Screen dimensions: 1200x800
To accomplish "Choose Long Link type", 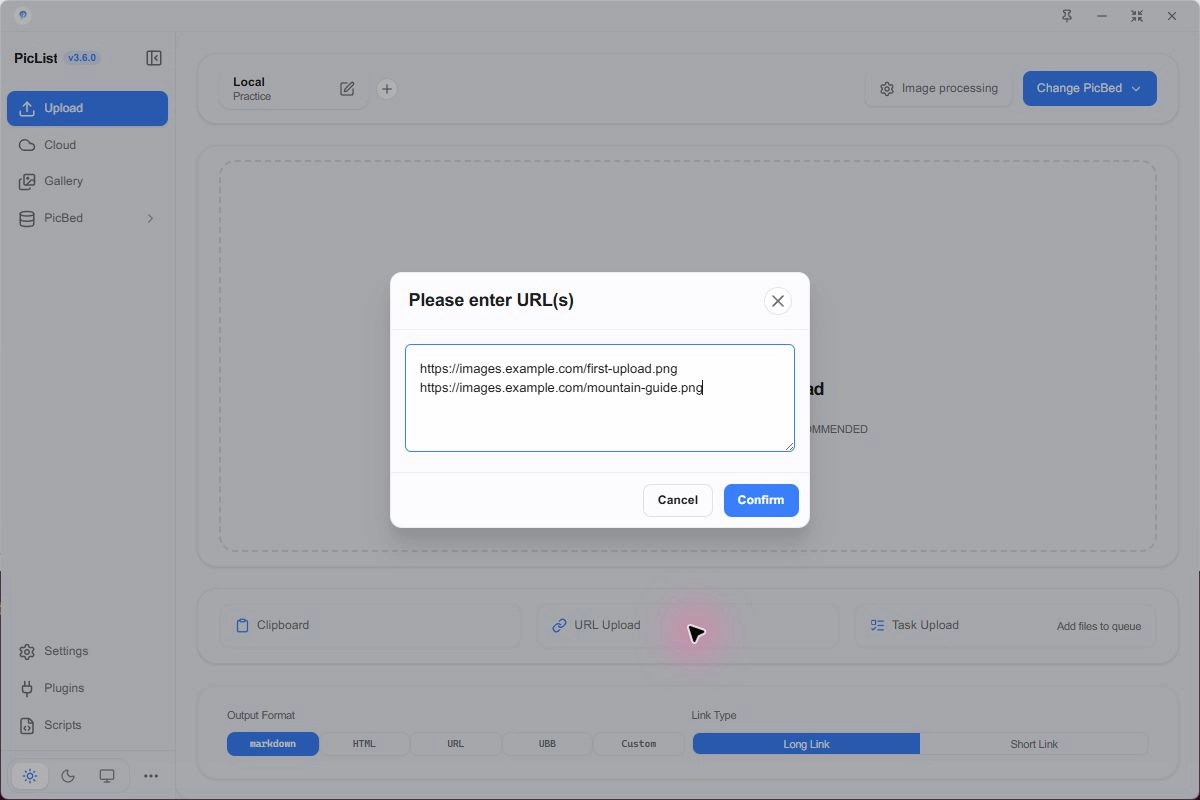I will 806,744.
